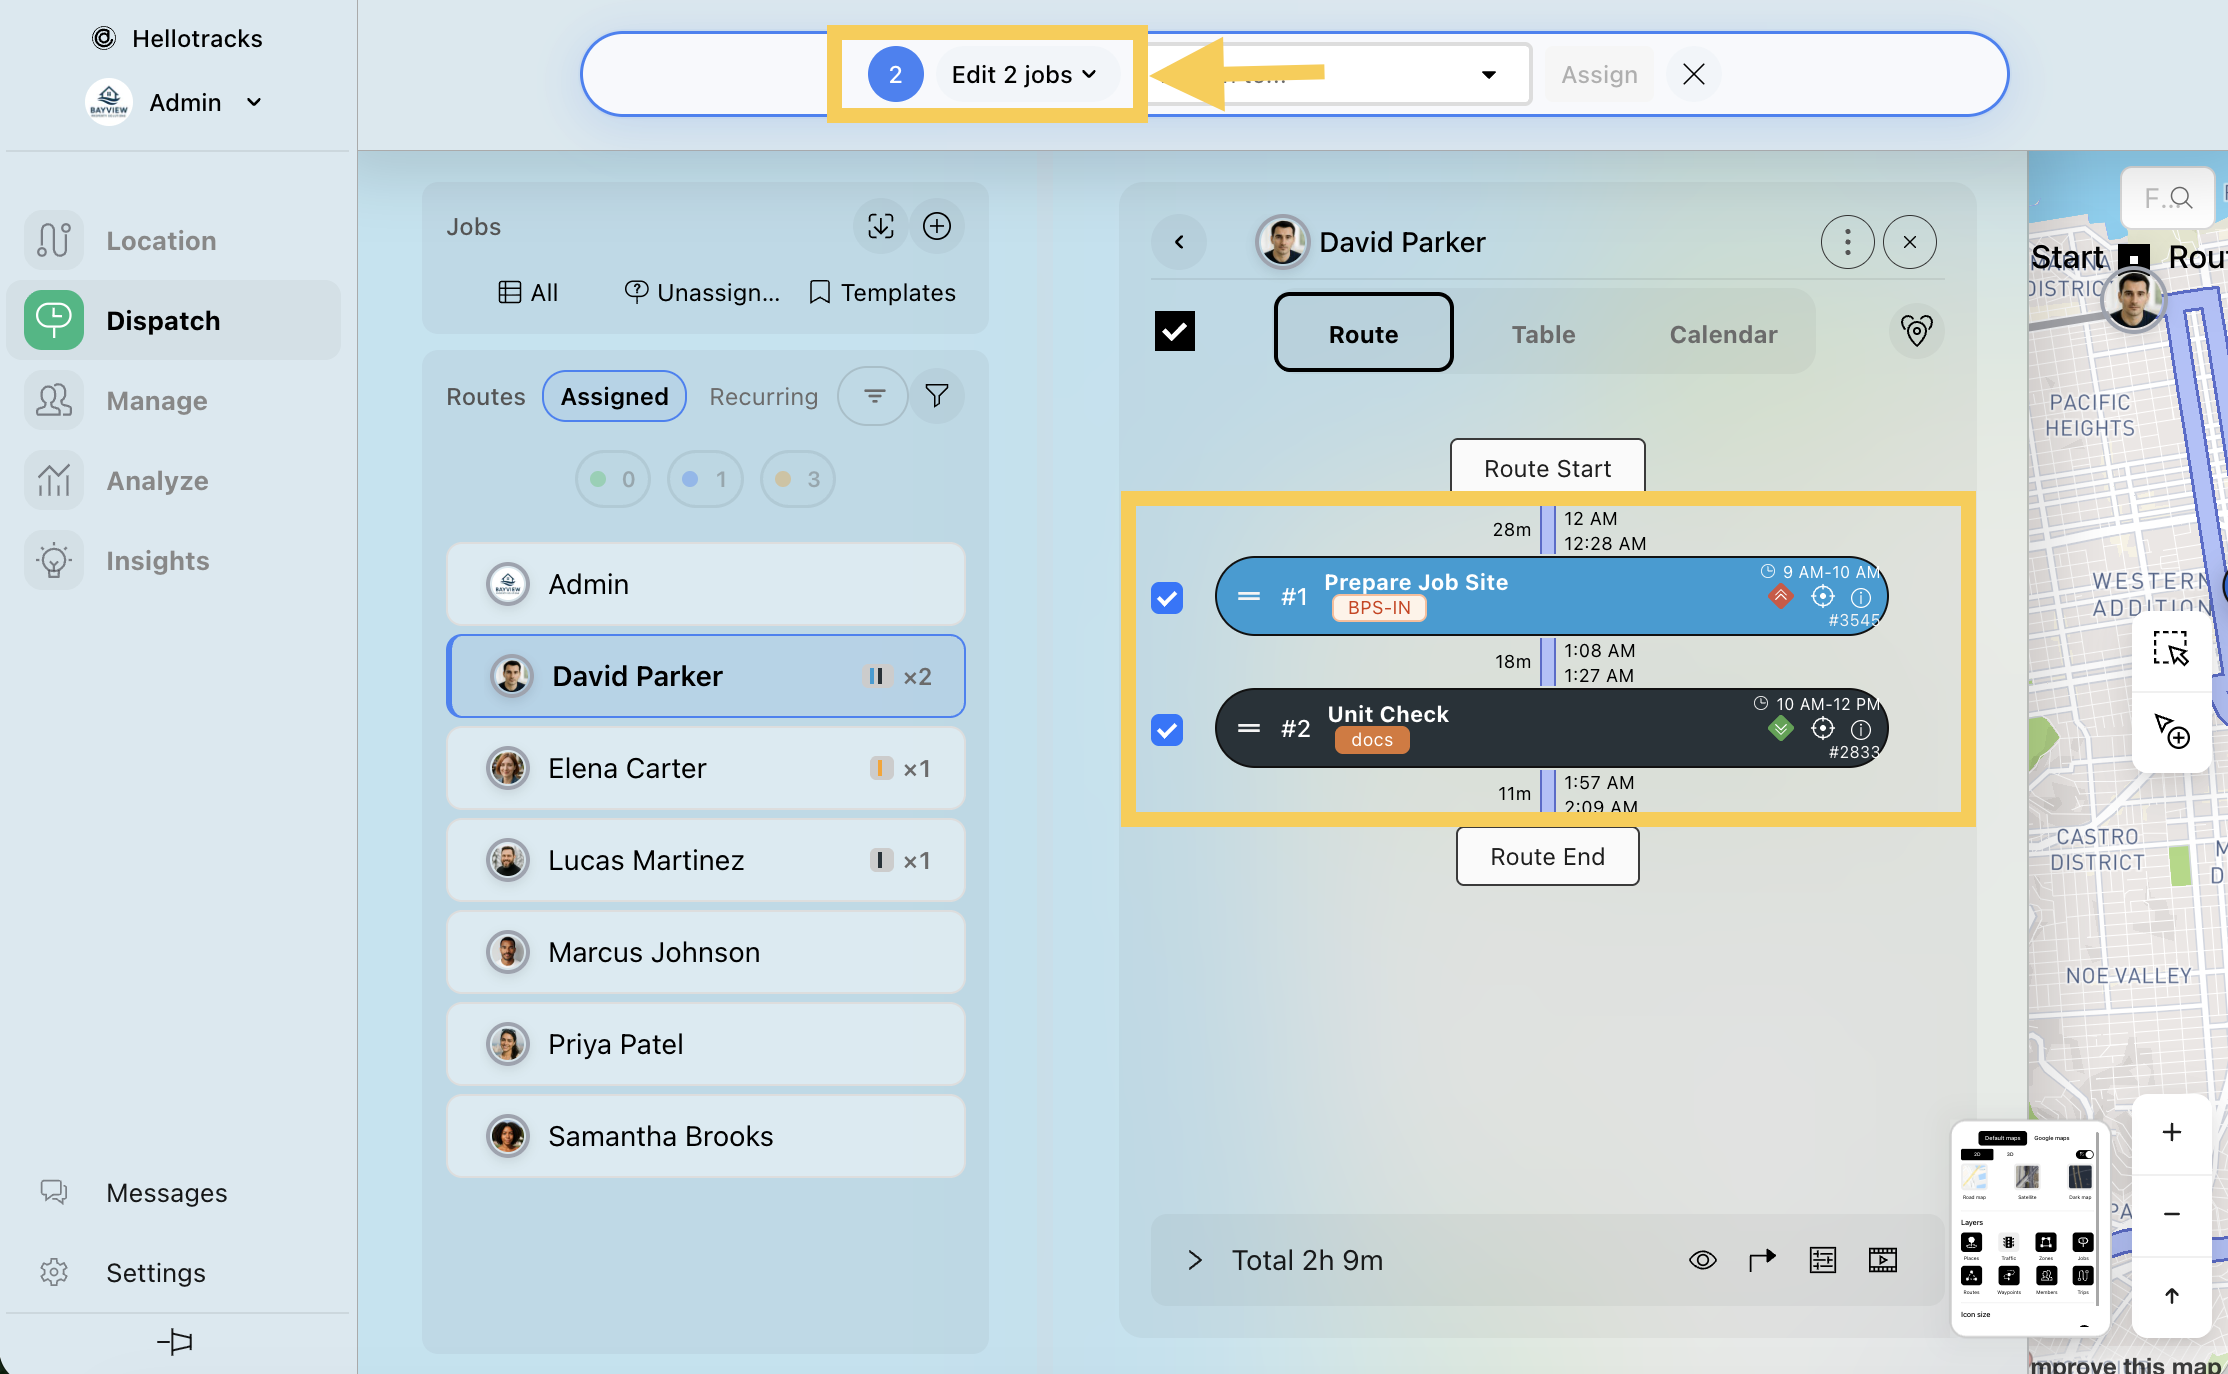Switch to the Recurring routes tab
This screenshot has height=1374, width=2228.
click(x=763, y=397)
